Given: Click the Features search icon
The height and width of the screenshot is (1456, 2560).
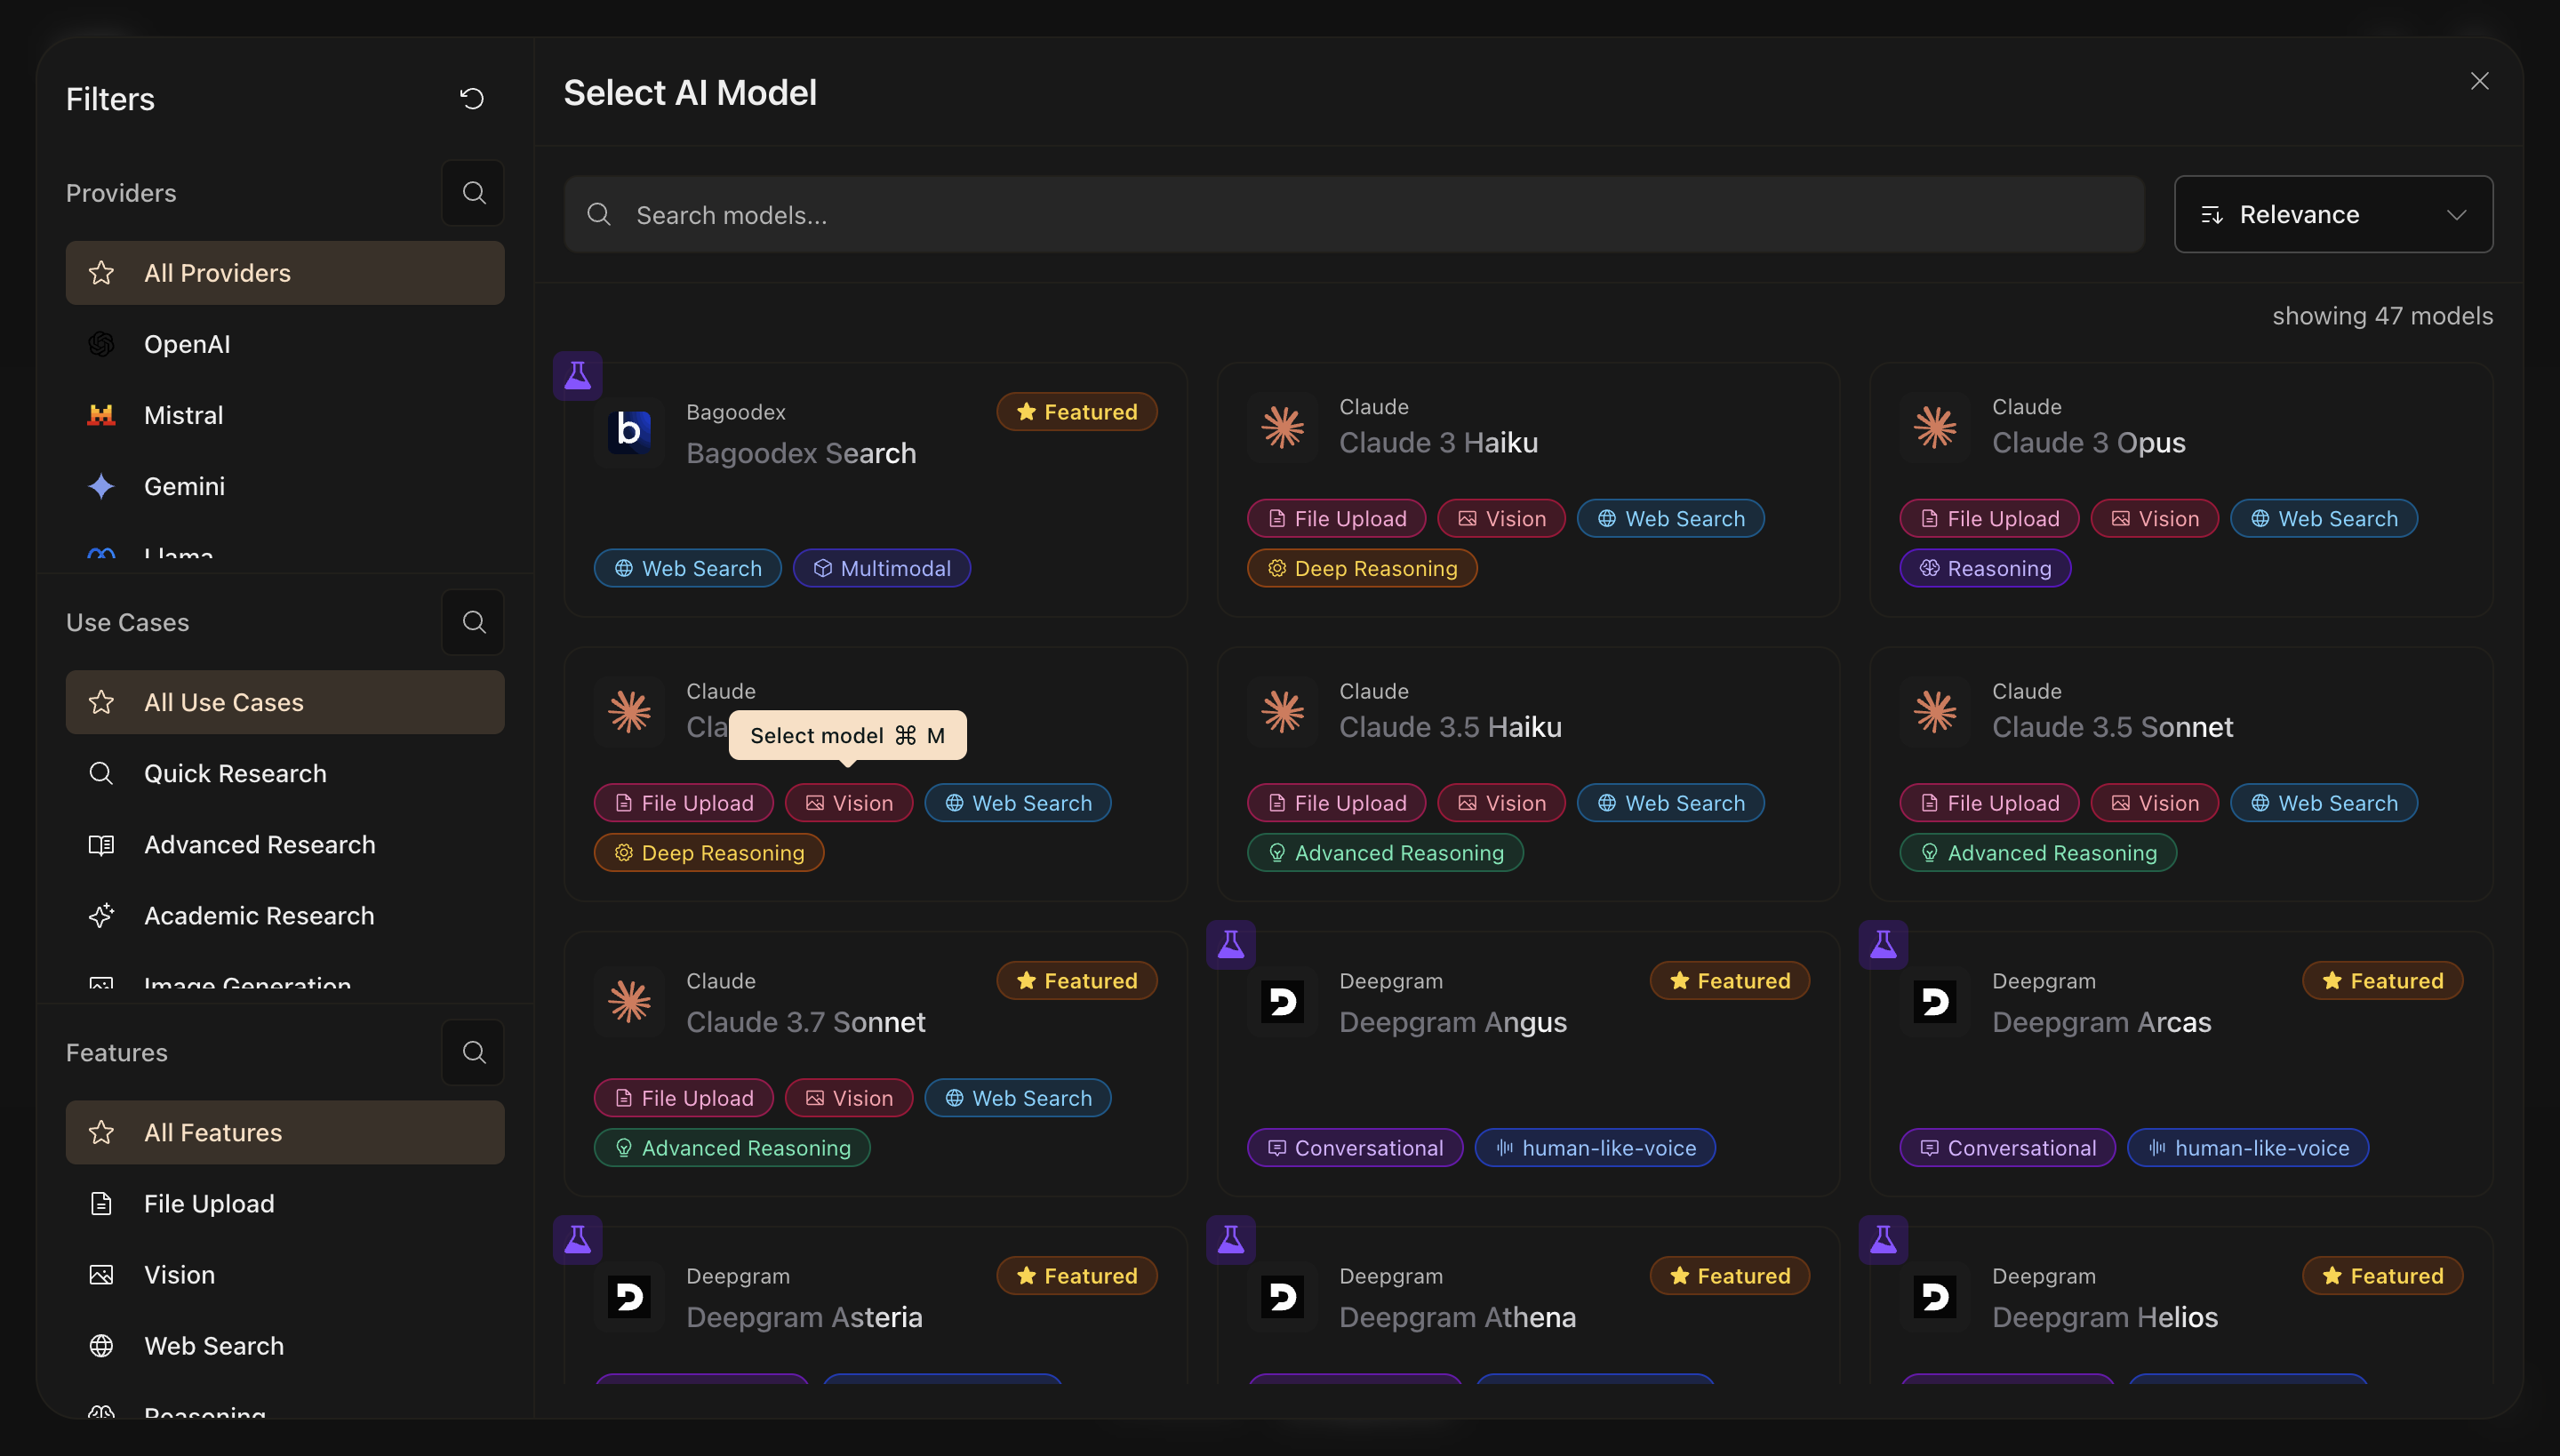Looking at the screenshot, I should 473,1052.
